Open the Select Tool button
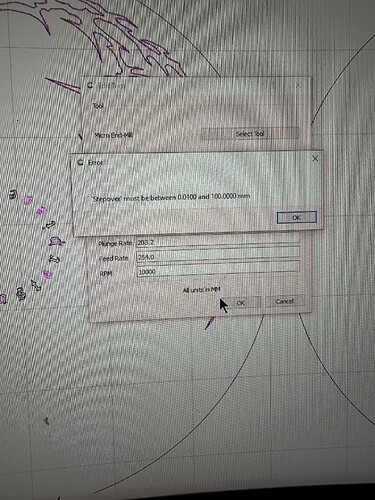The height and width of the screenshot is (500, 375). pos(249,134)
